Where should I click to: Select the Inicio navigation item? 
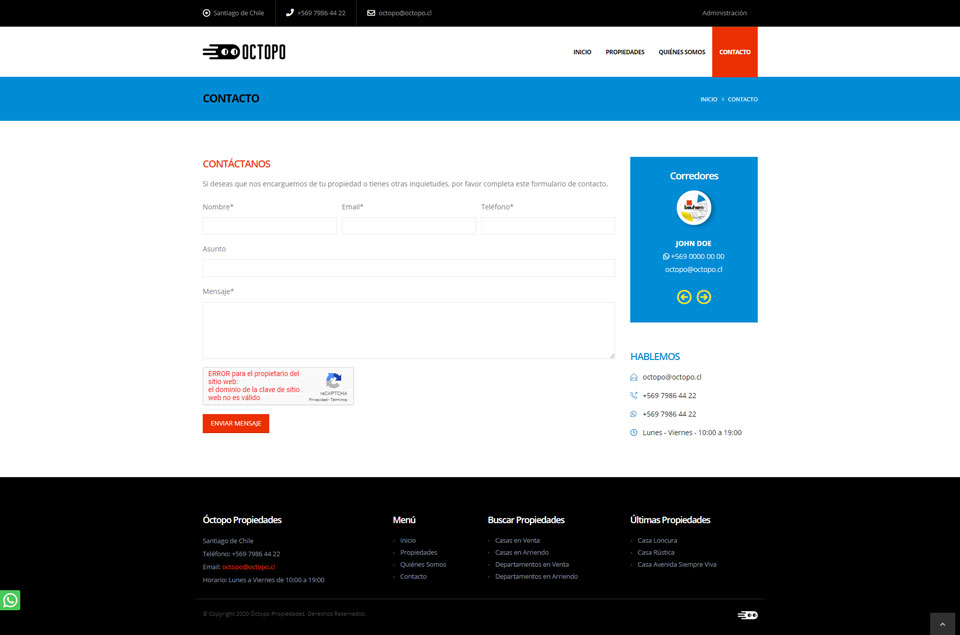point(582,52)
